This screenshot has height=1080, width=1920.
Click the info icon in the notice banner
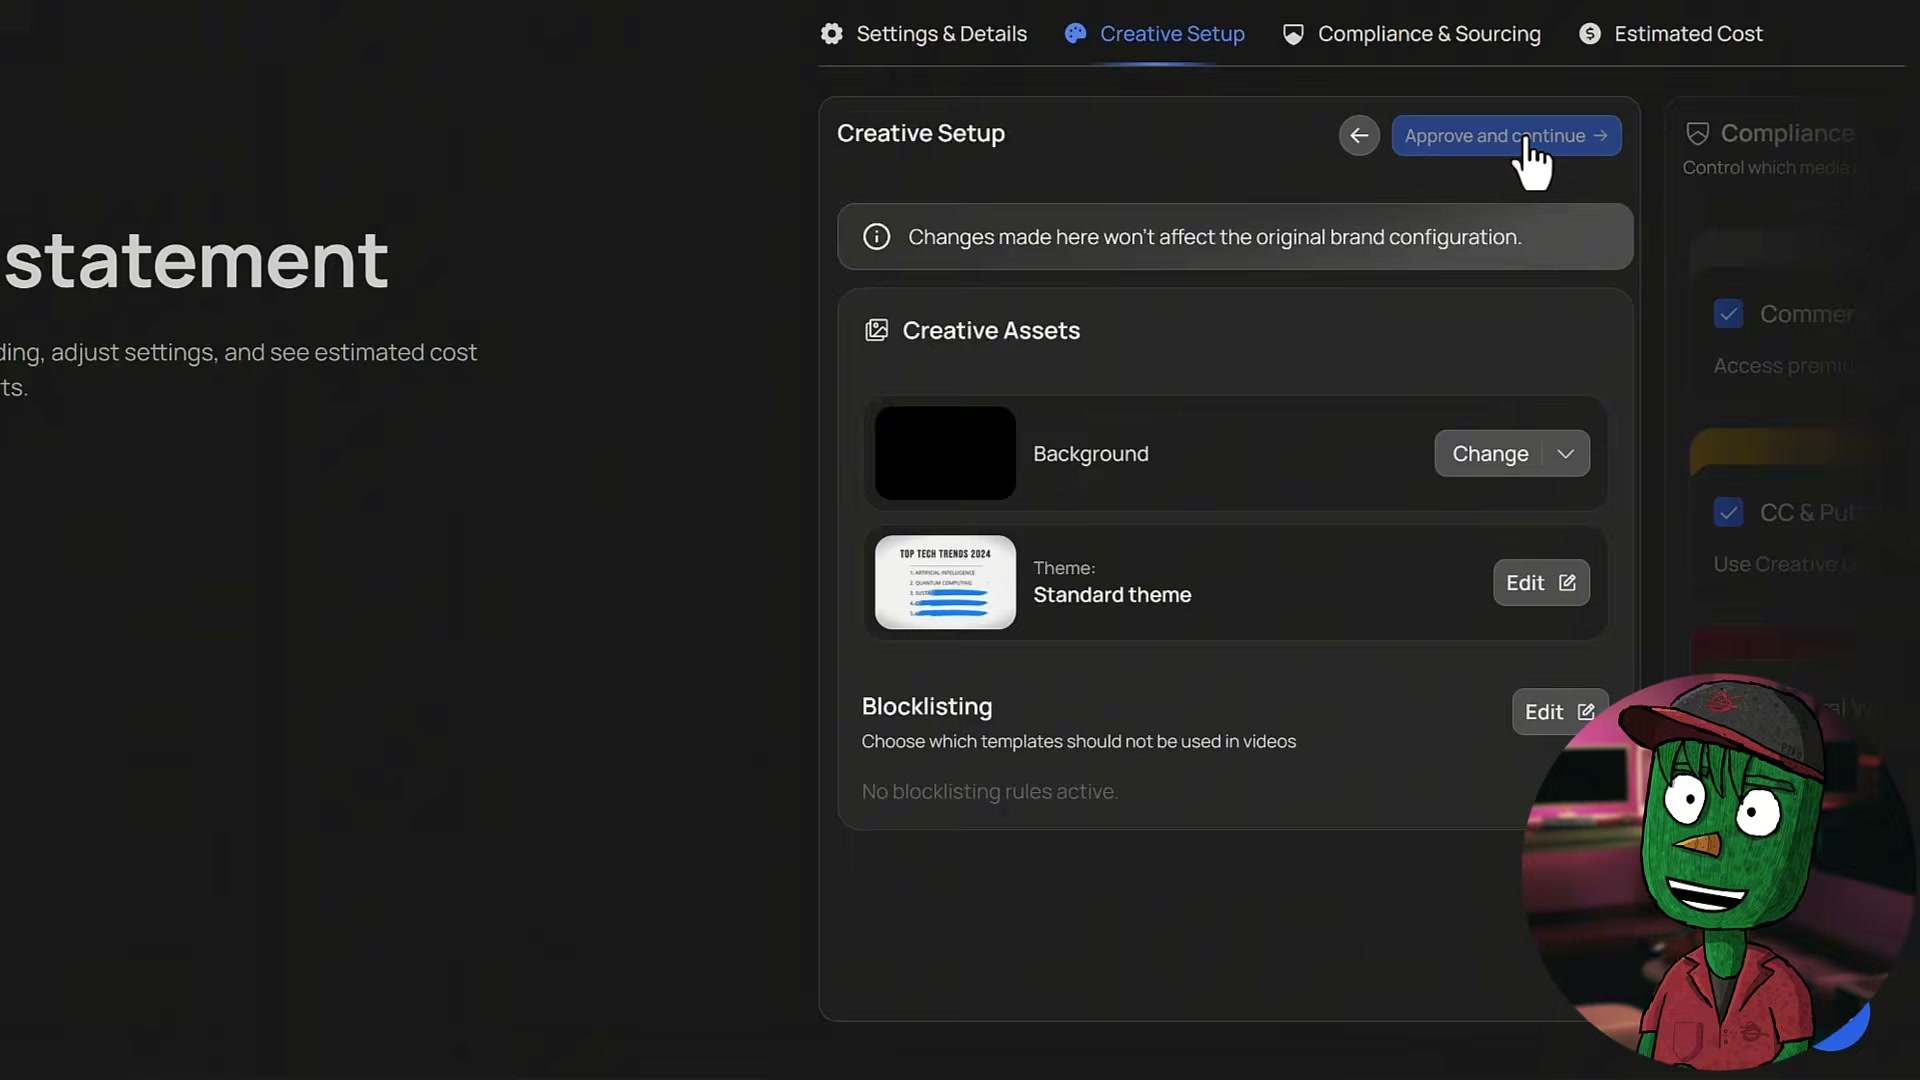[877, 237]
